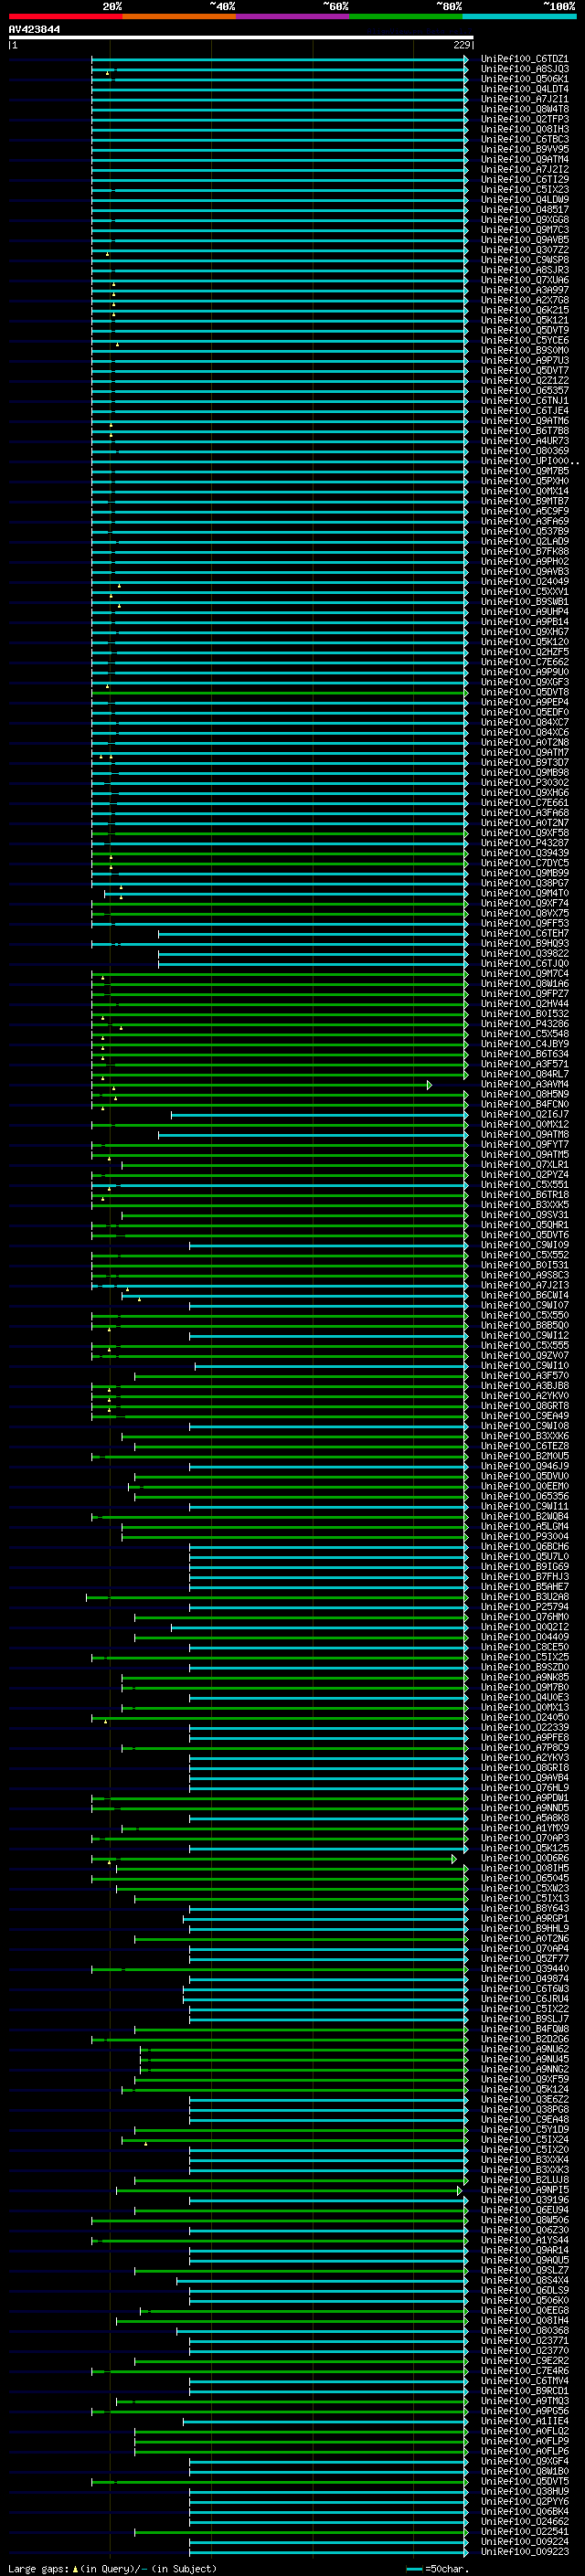
Task: Select the UniRef100_Q2I6J7 label
Action: (524, 1114)
